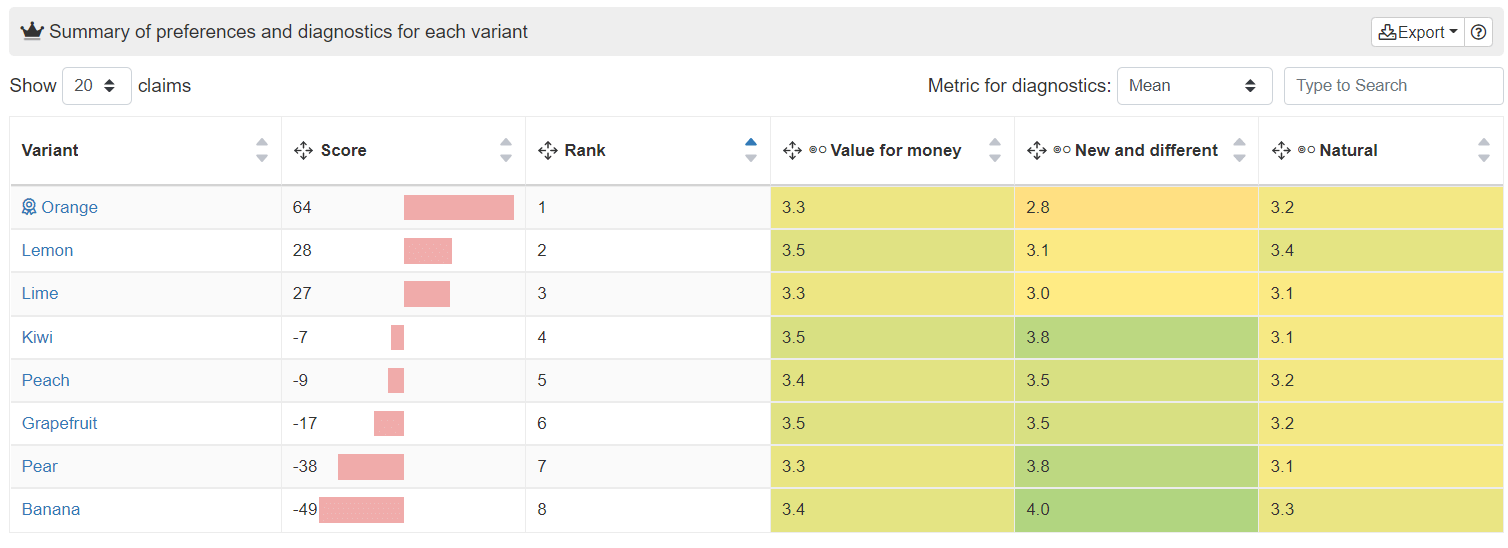Viewport: 1508px width, 548px height.
Task: Click Lemon's Value for money cell 3.5
Action: click(892, 250)
